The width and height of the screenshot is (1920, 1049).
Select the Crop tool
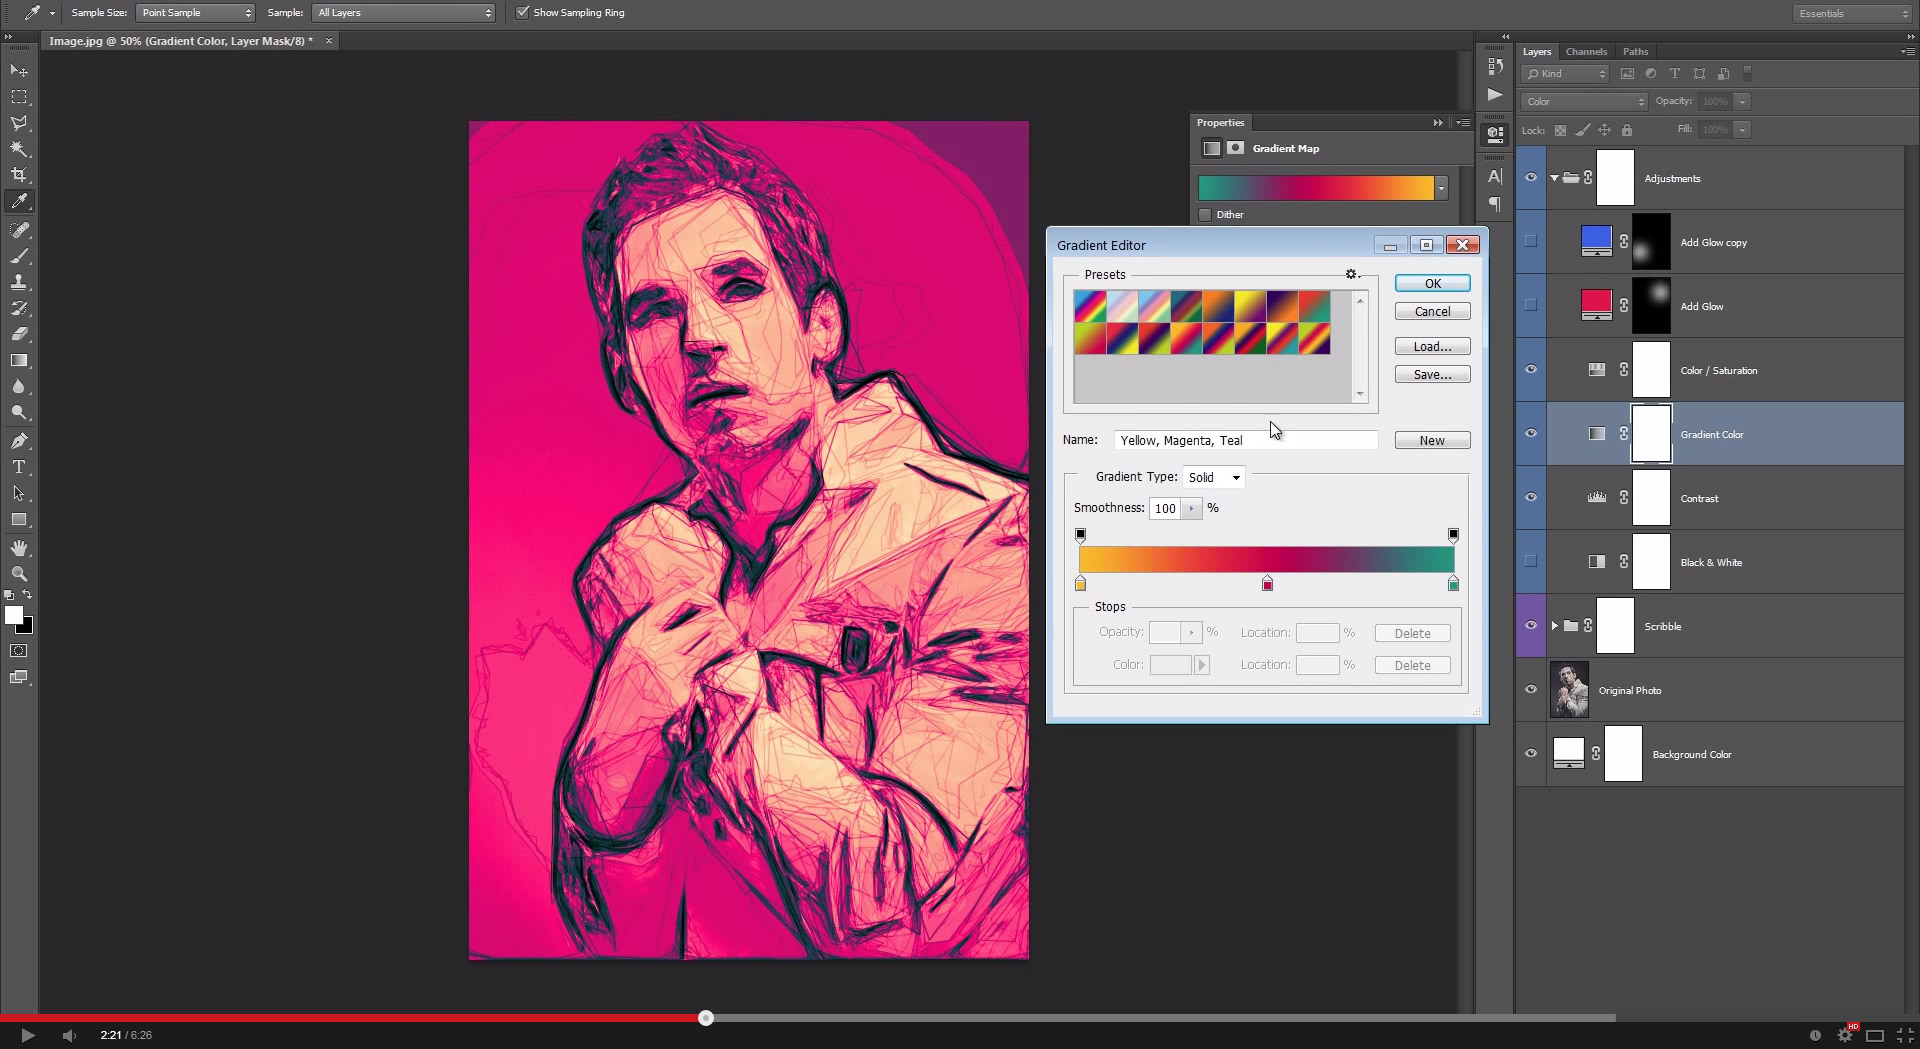click(19, 175)
